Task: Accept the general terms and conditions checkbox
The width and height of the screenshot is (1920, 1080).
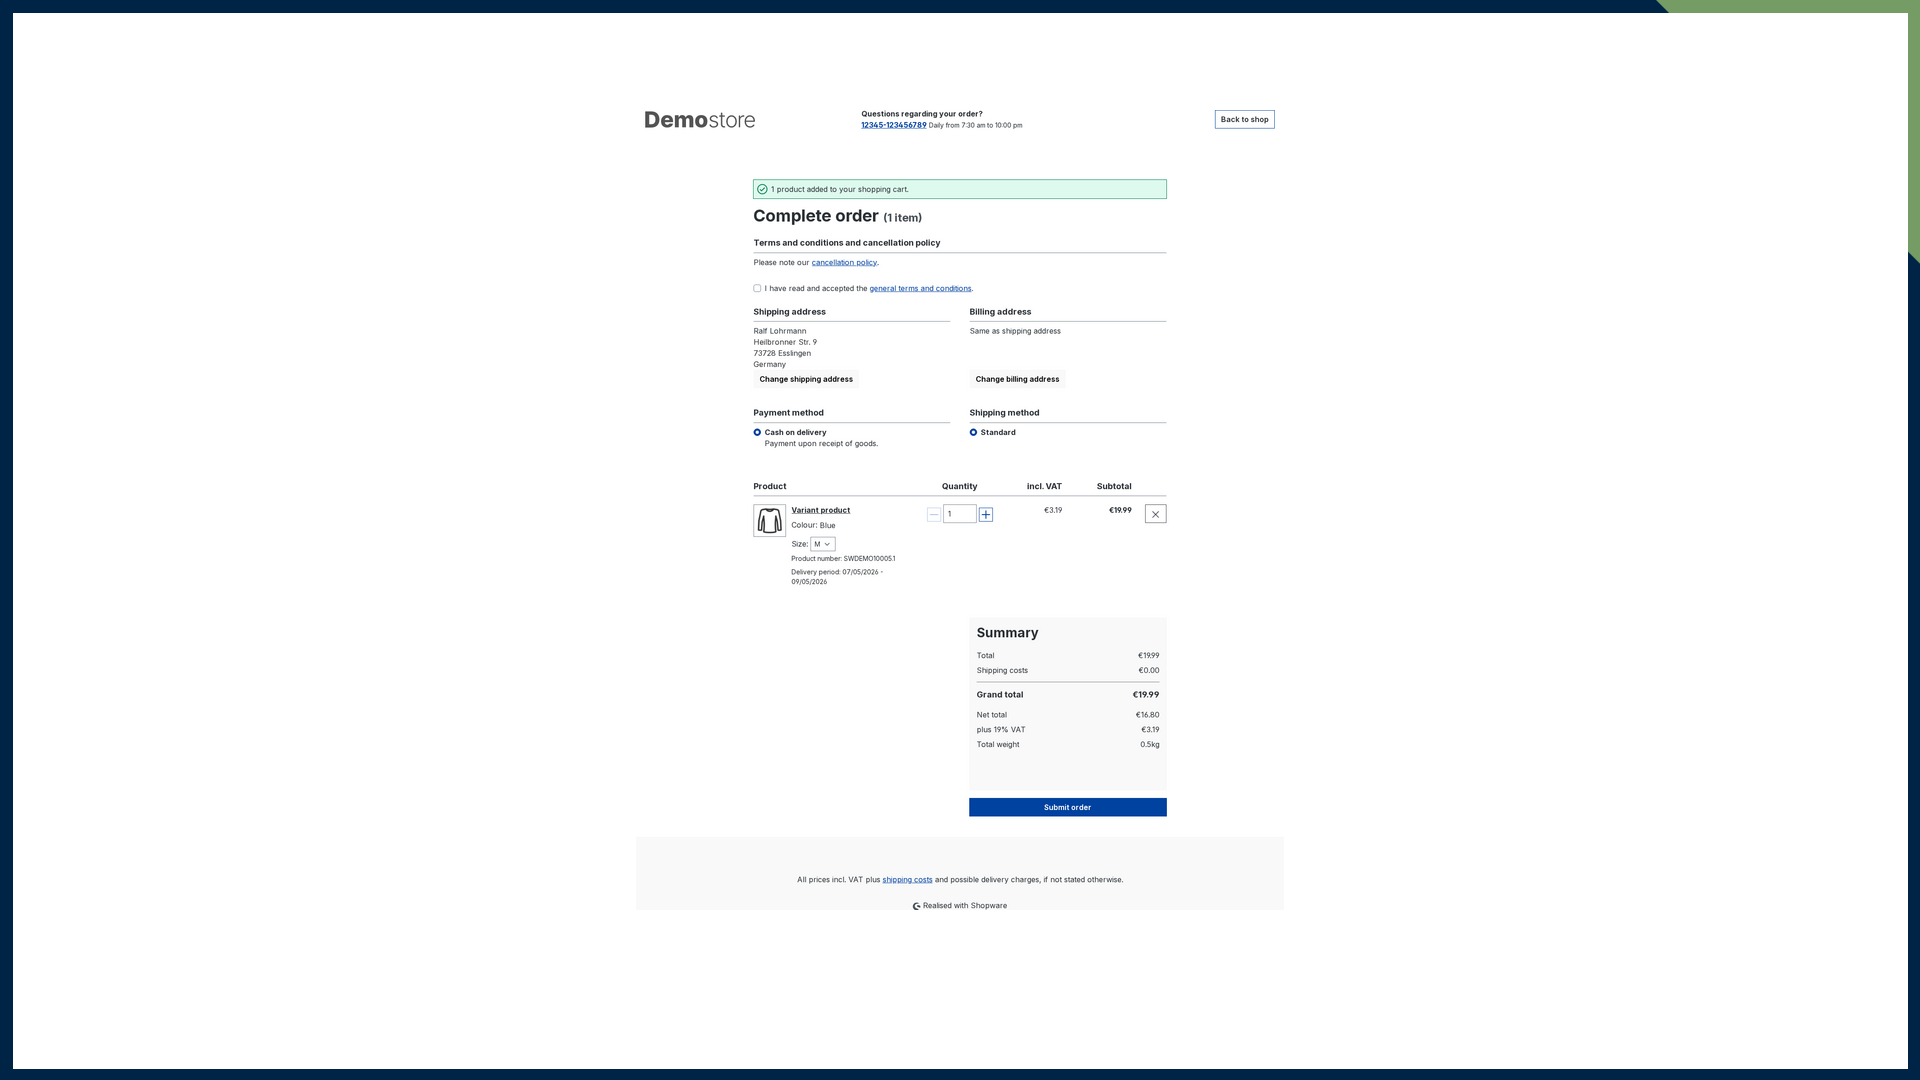Action: coord(757,288)
